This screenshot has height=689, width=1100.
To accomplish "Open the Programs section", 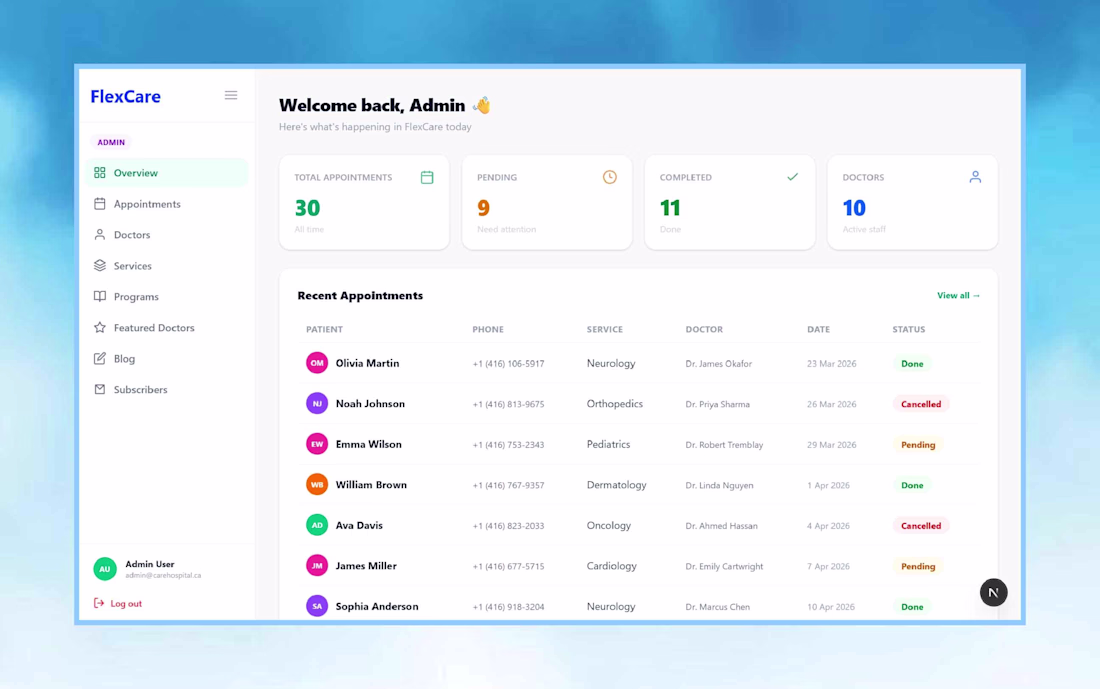I will point(167,296).
